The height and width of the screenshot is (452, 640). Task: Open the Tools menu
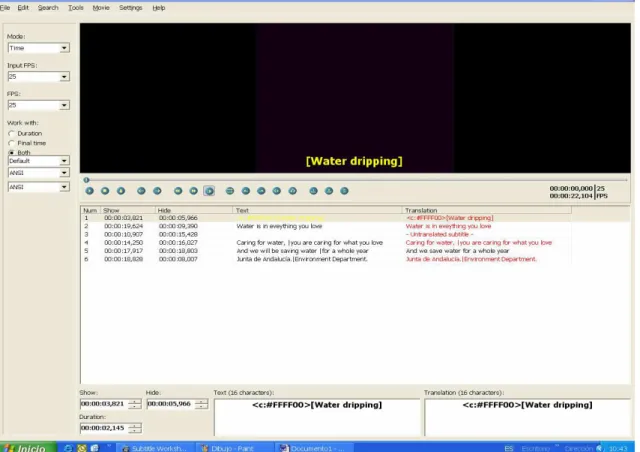[x=76, y=8]
